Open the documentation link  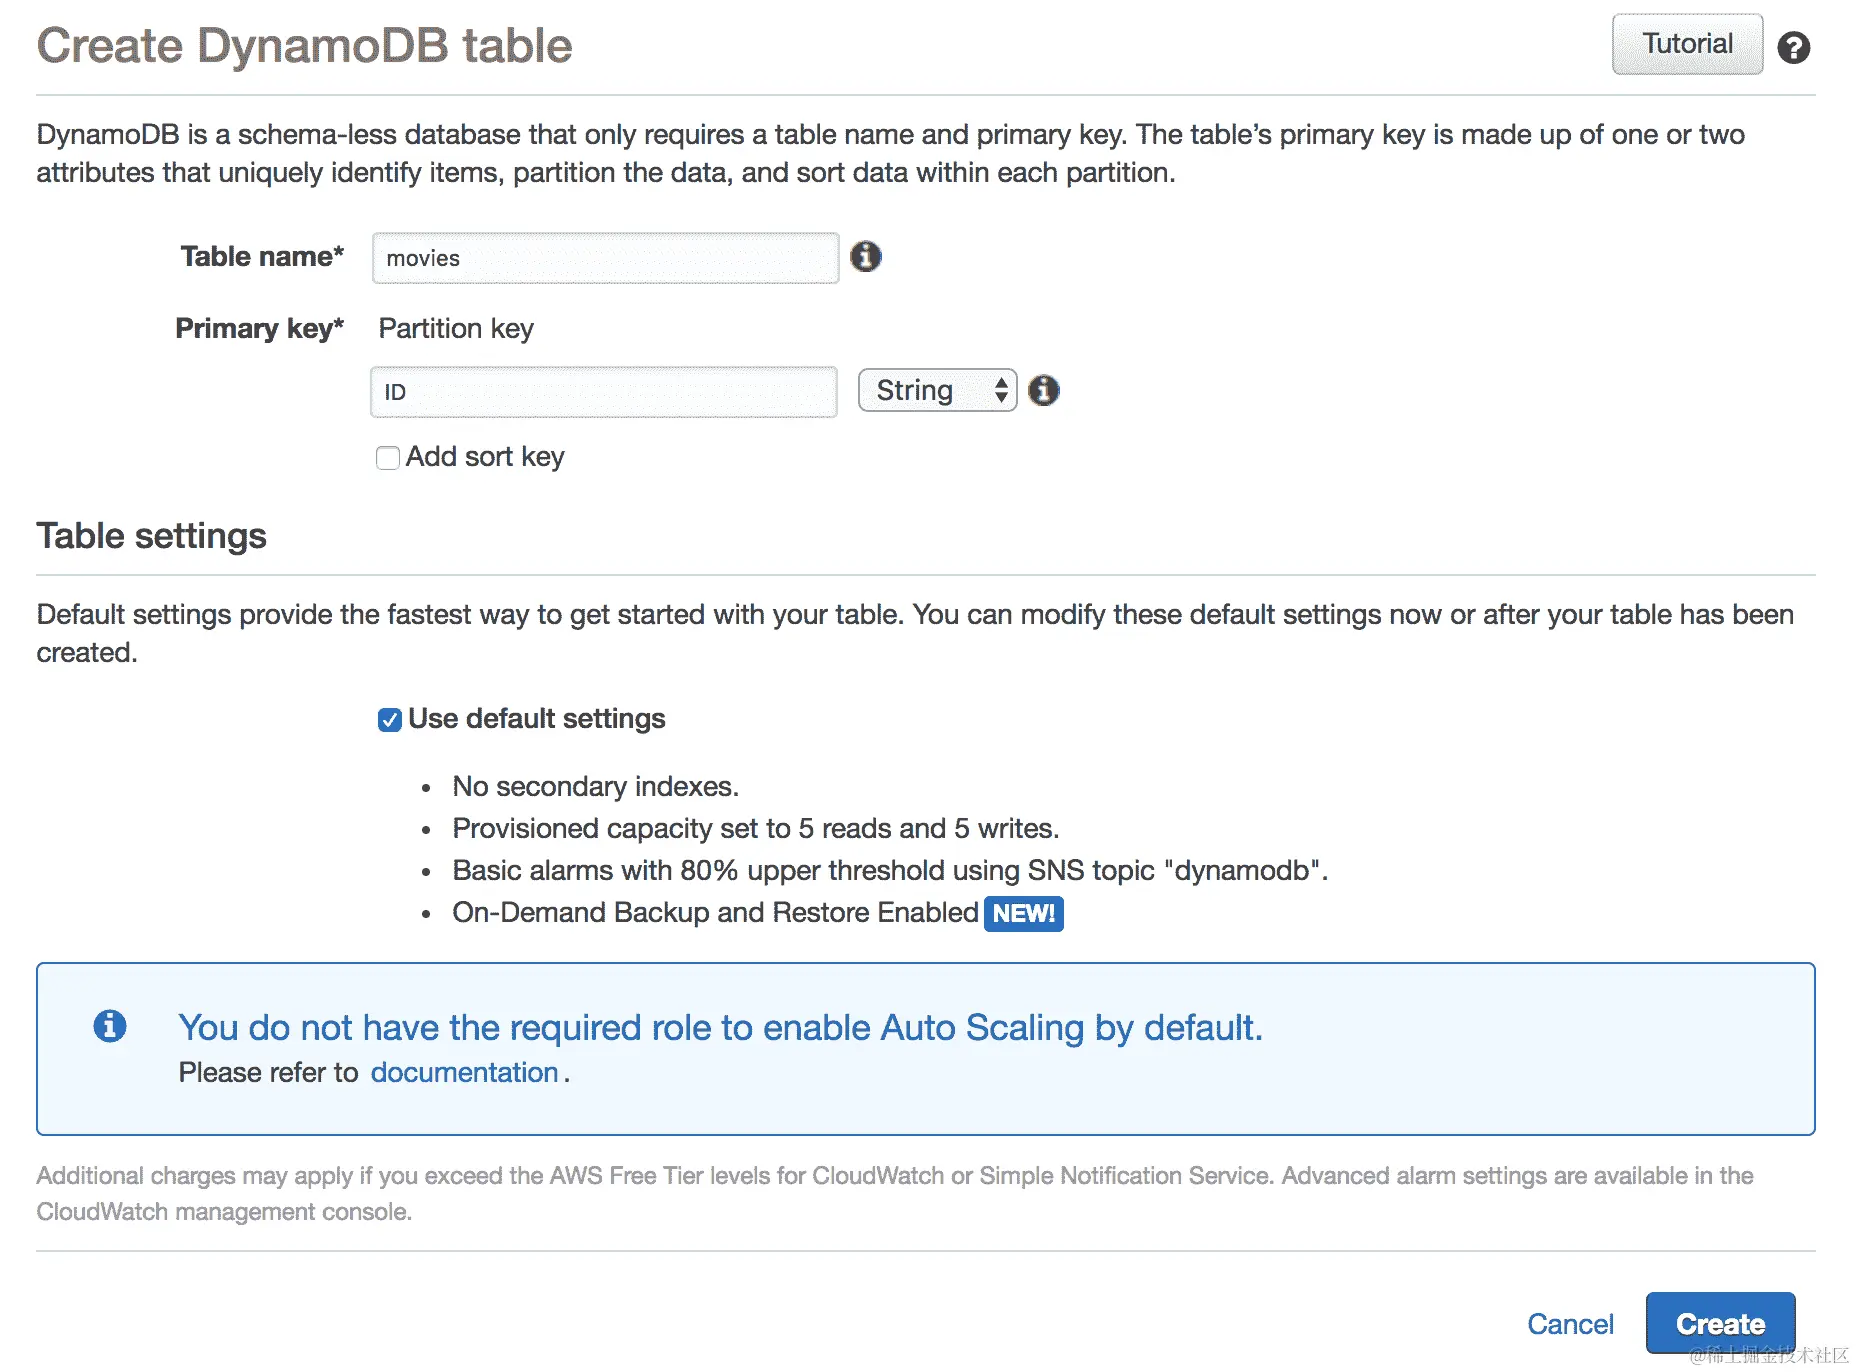point(464,1073)
